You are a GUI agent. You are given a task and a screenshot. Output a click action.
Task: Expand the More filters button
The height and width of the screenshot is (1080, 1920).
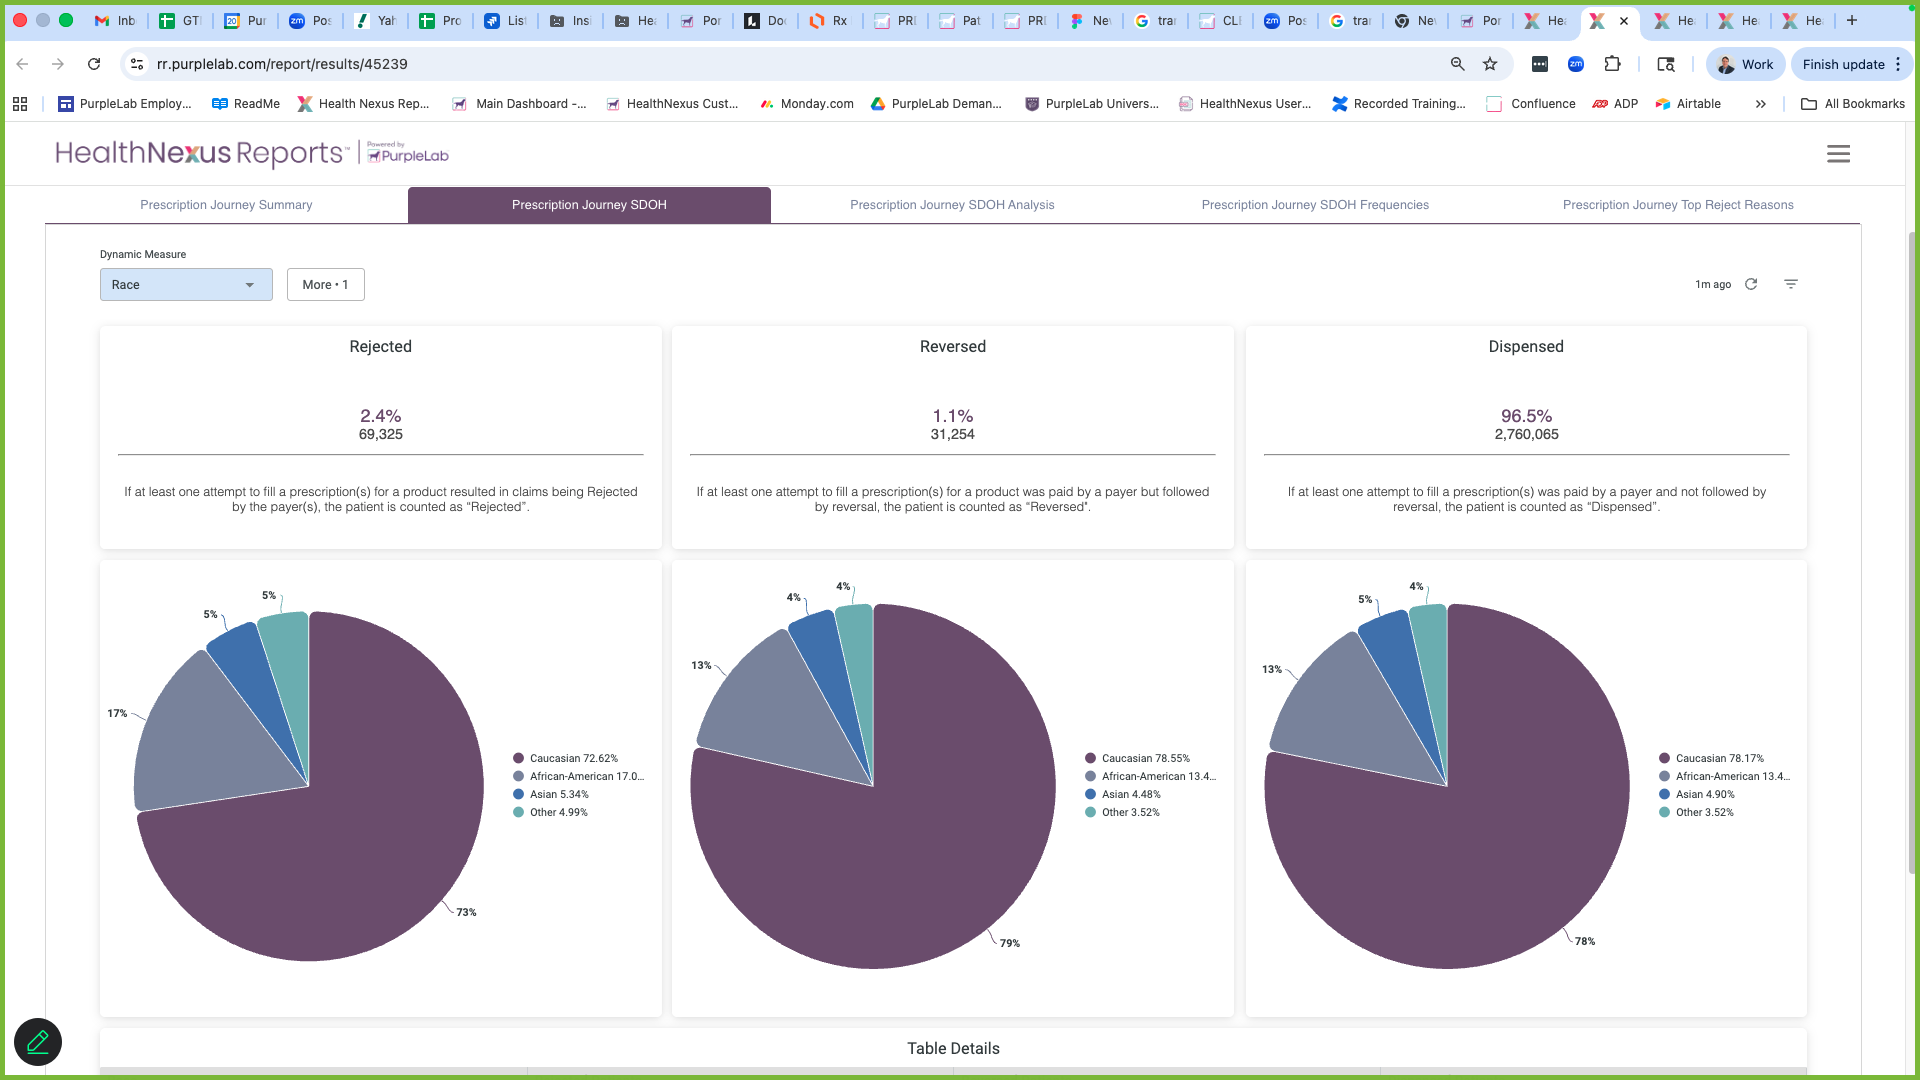[x=325, y=285]
